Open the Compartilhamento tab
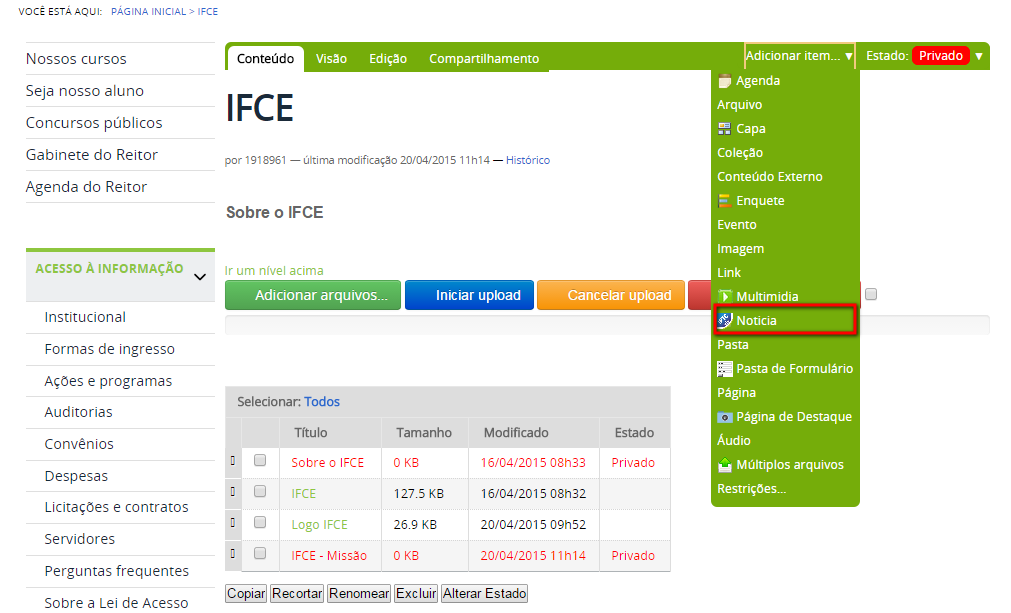The width and height of the screenshot is (1011, 613). tap(484, 59)
